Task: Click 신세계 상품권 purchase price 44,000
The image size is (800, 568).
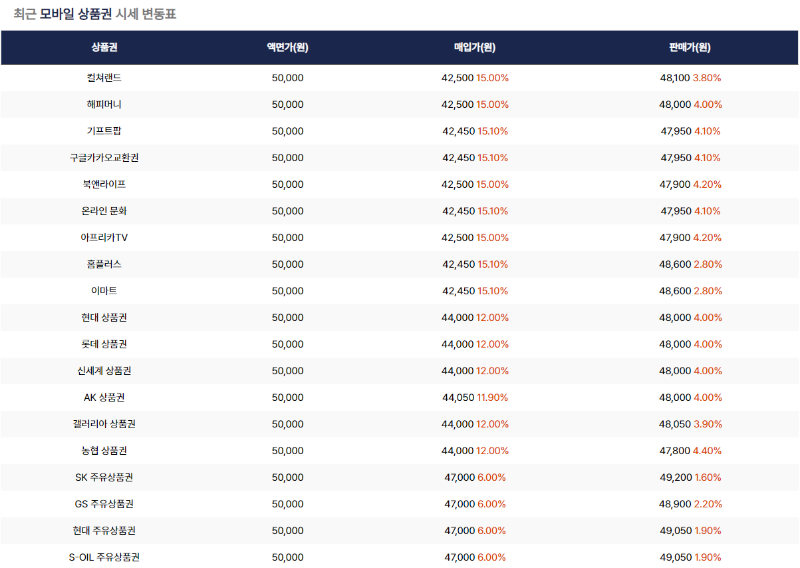Action: [458, 371]
